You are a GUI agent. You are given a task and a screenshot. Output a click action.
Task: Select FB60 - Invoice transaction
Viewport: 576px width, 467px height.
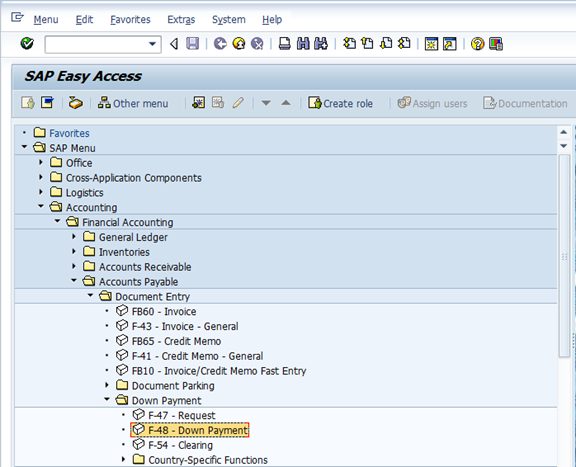point(164,312)
